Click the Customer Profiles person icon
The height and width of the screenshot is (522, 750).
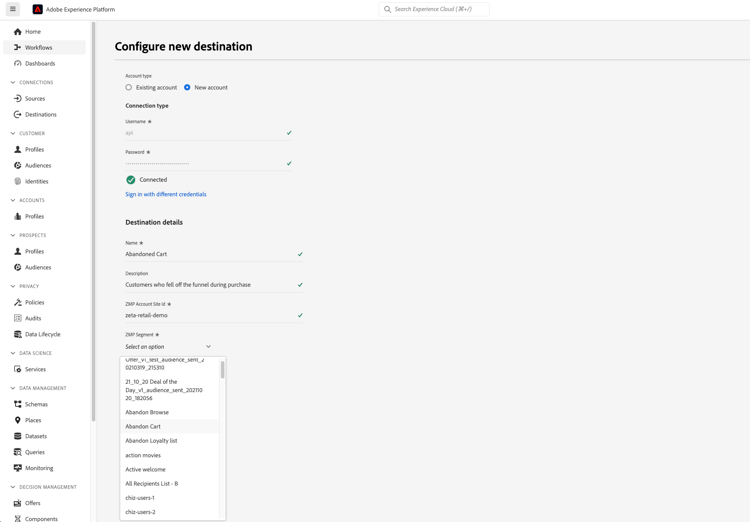pyautogui.click(x=18, y=149)
